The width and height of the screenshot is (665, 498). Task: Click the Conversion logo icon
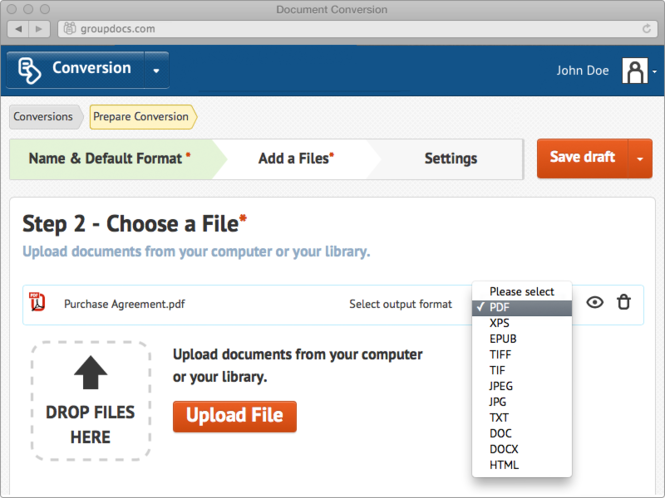click(29, 70)
